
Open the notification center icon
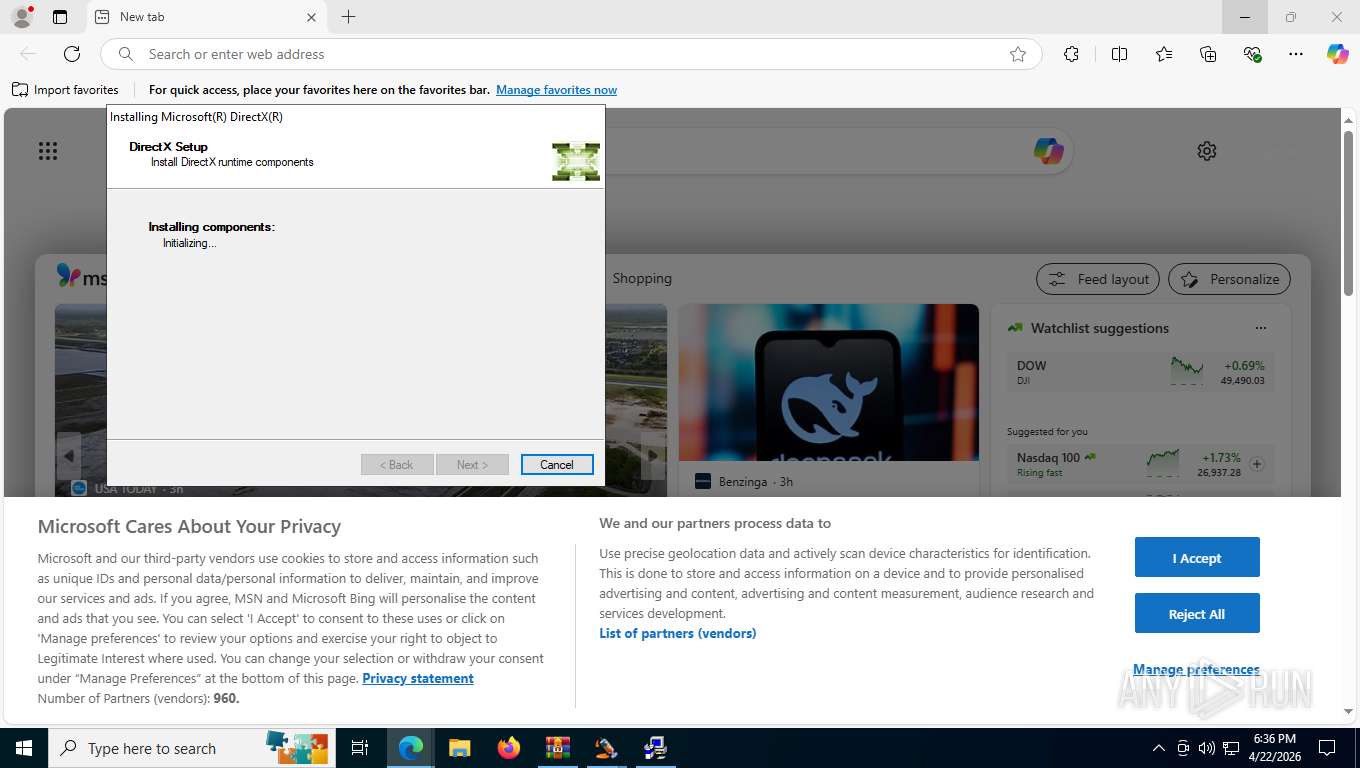[x=1327, y=748]
